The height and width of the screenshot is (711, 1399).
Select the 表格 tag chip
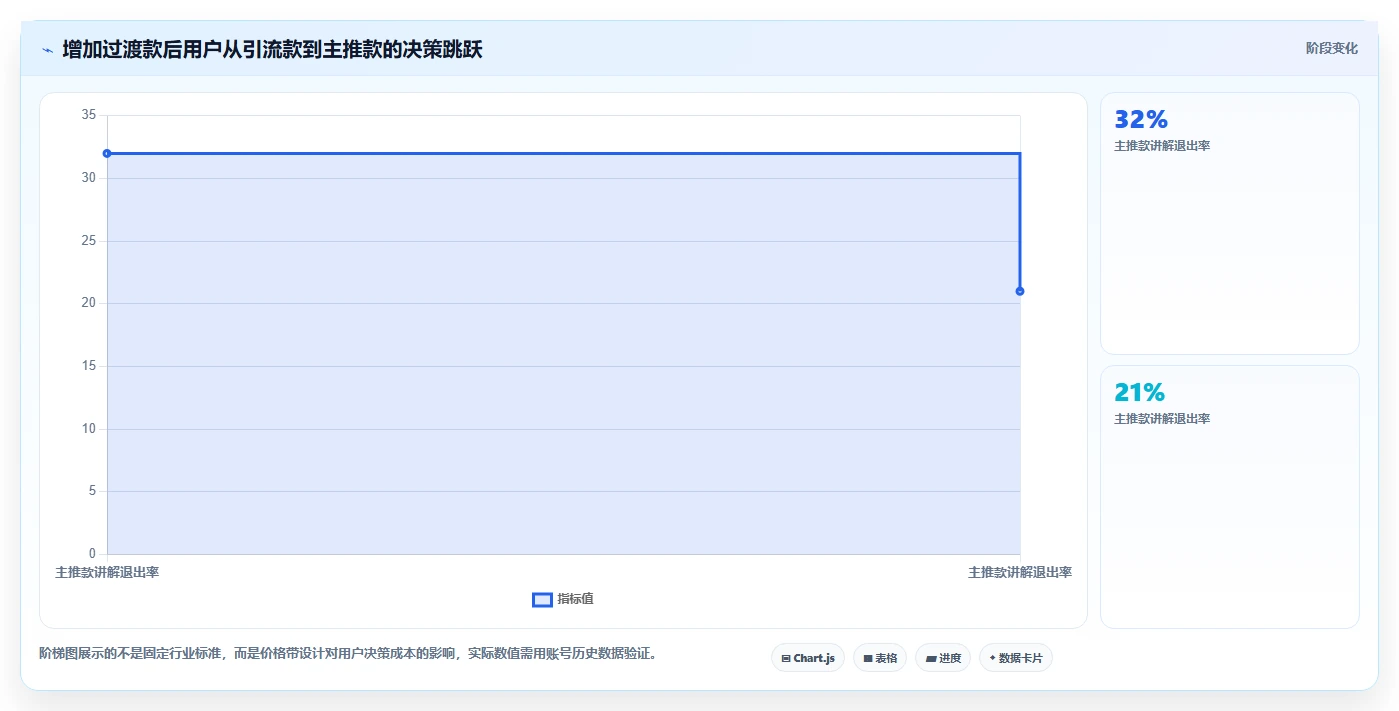click(x=880, y=658)
